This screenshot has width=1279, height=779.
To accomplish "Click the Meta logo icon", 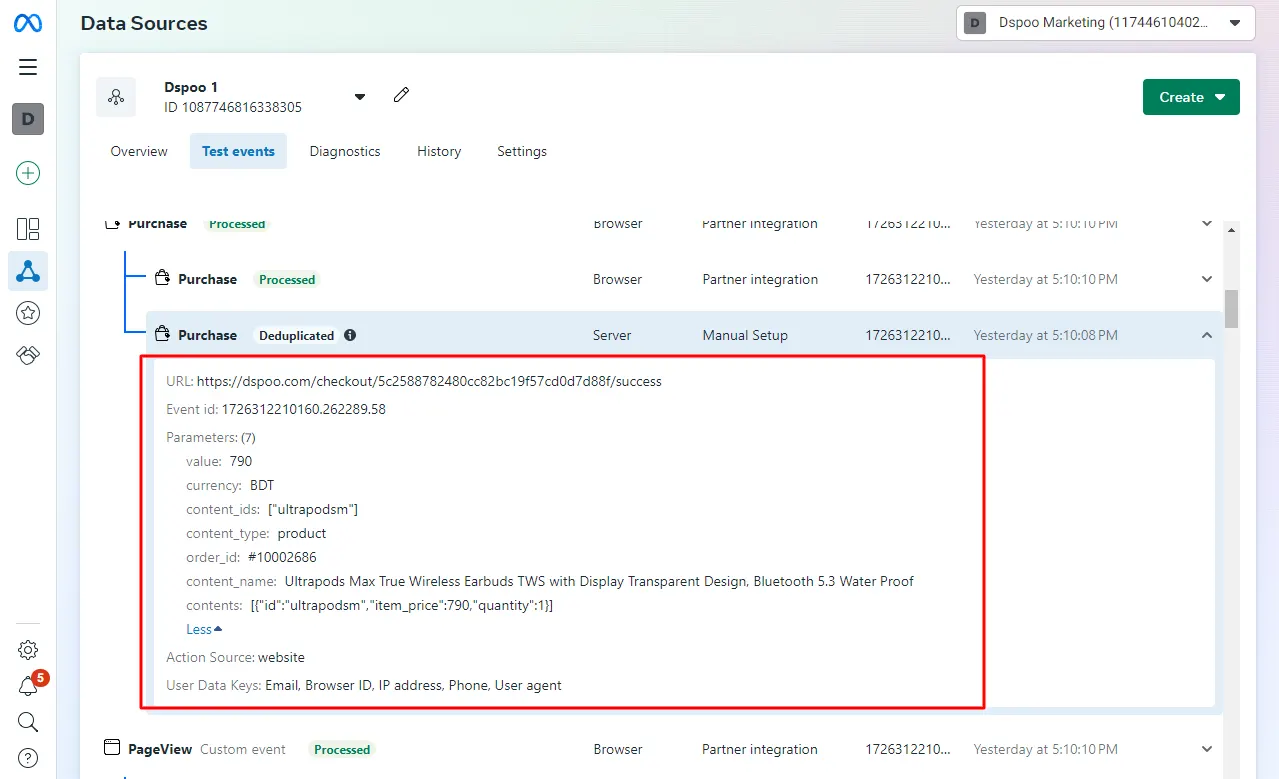I will click(x=28, y=23).
